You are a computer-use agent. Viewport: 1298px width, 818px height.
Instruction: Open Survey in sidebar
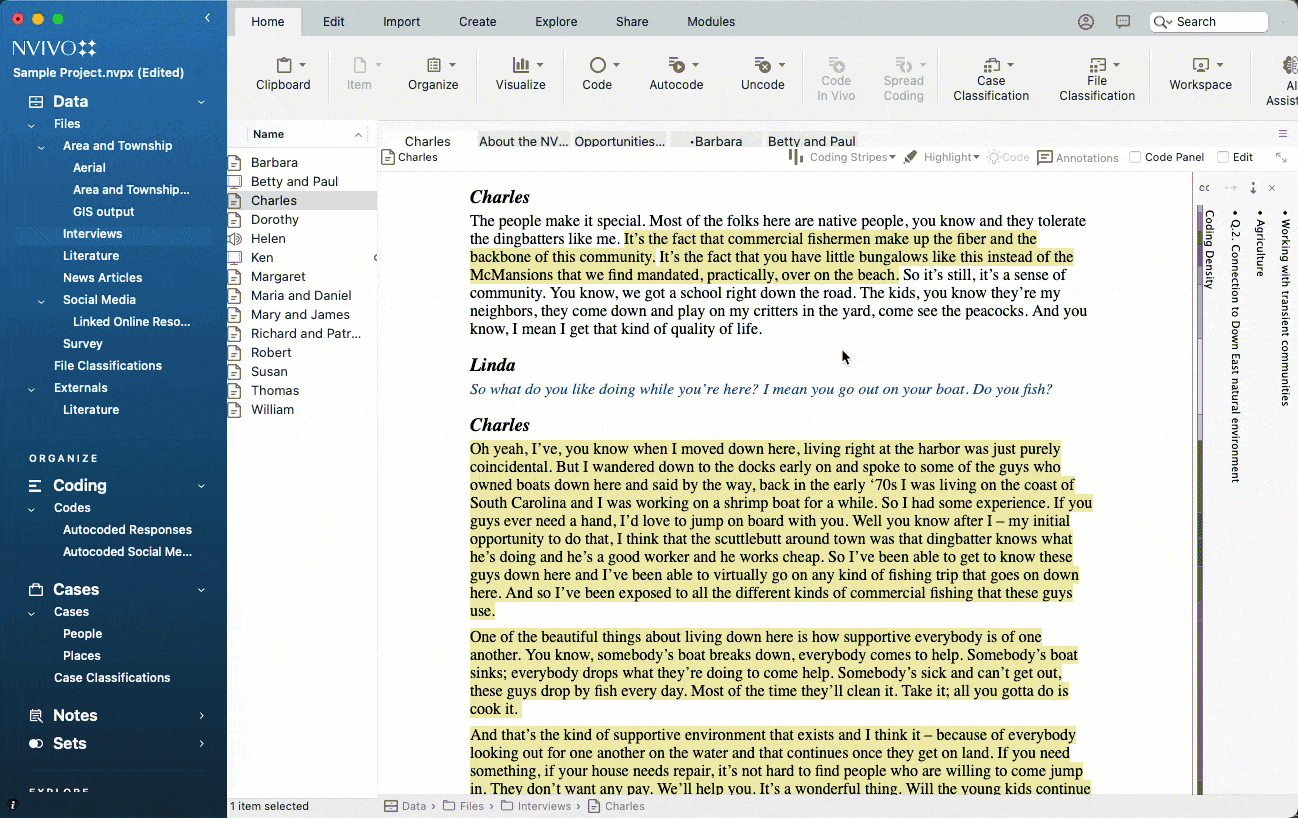point(83,343)
